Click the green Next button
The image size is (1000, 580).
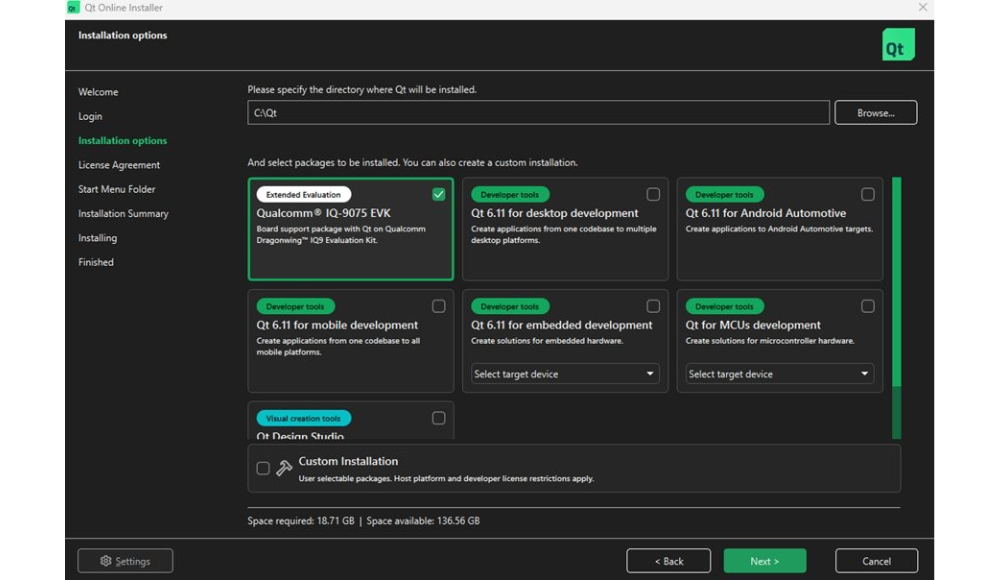(765, 561)
